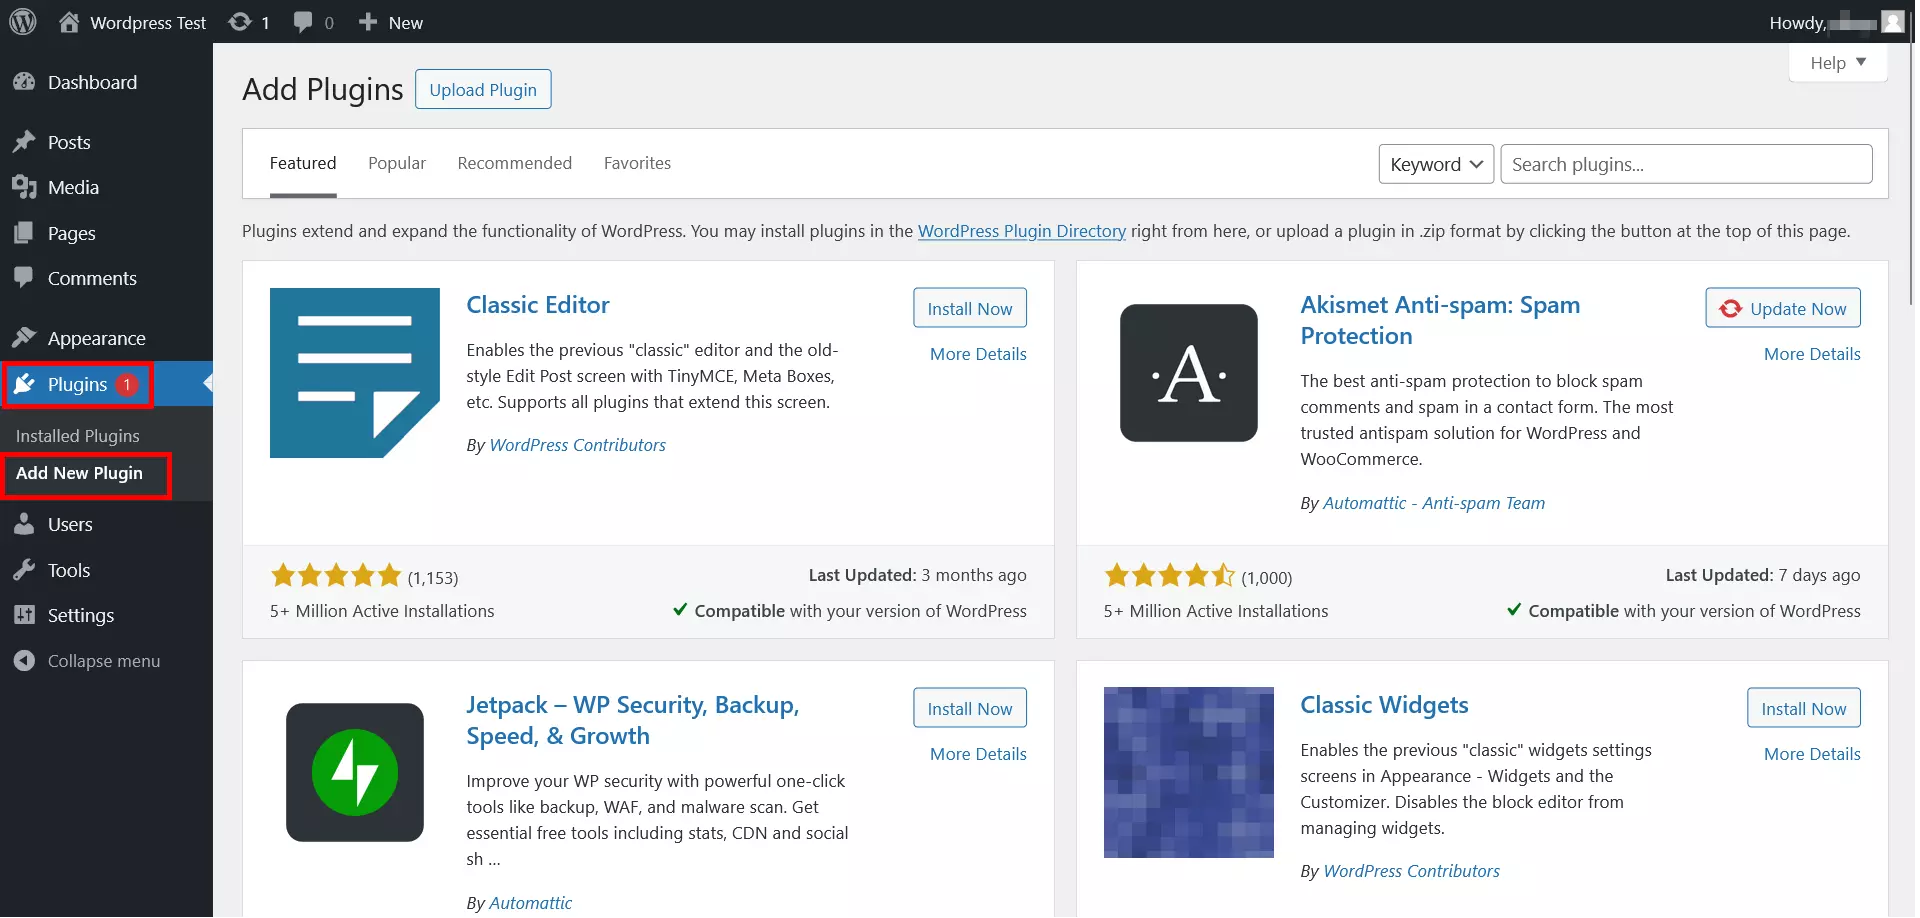Open Jetpack's Automattic author link

pyautogui.click(x=531, y=903)
